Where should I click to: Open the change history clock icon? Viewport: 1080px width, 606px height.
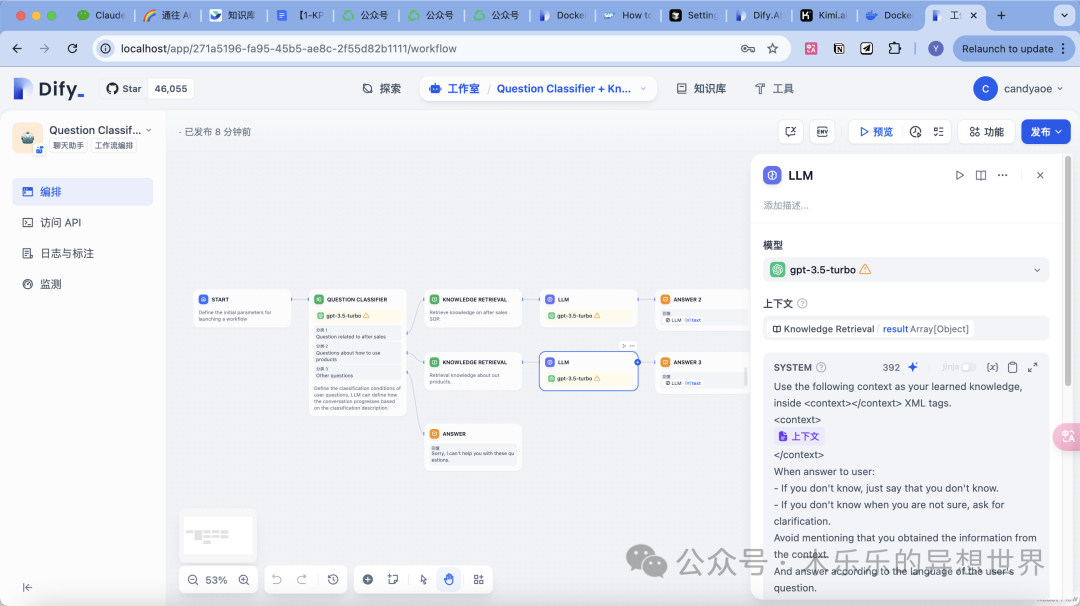click(333, 580)
